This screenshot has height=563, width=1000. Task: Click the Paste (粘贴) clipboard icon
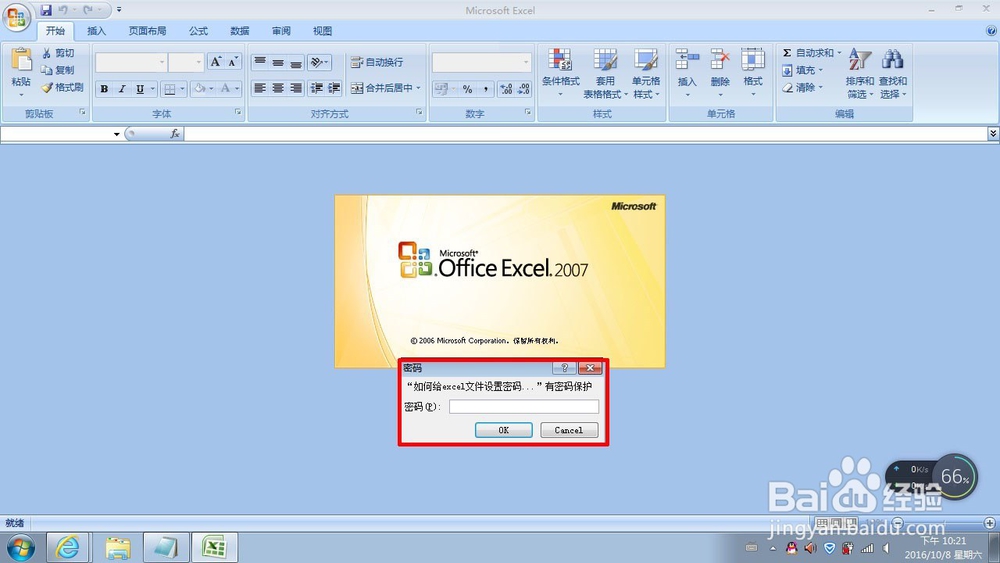pyautogui.click(x=21, y=60)
